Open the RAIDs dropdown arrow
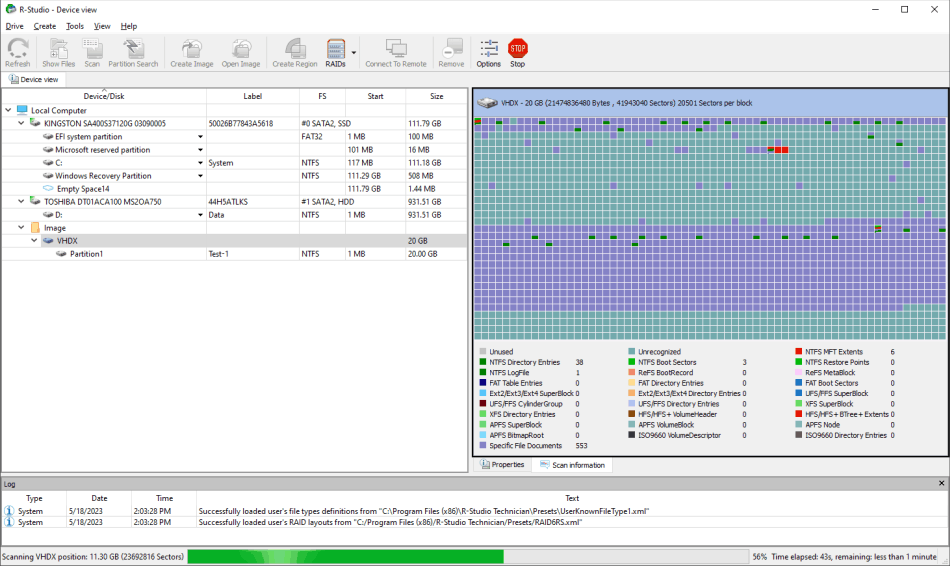The image size is (950, 566). [x=354, y=53]
